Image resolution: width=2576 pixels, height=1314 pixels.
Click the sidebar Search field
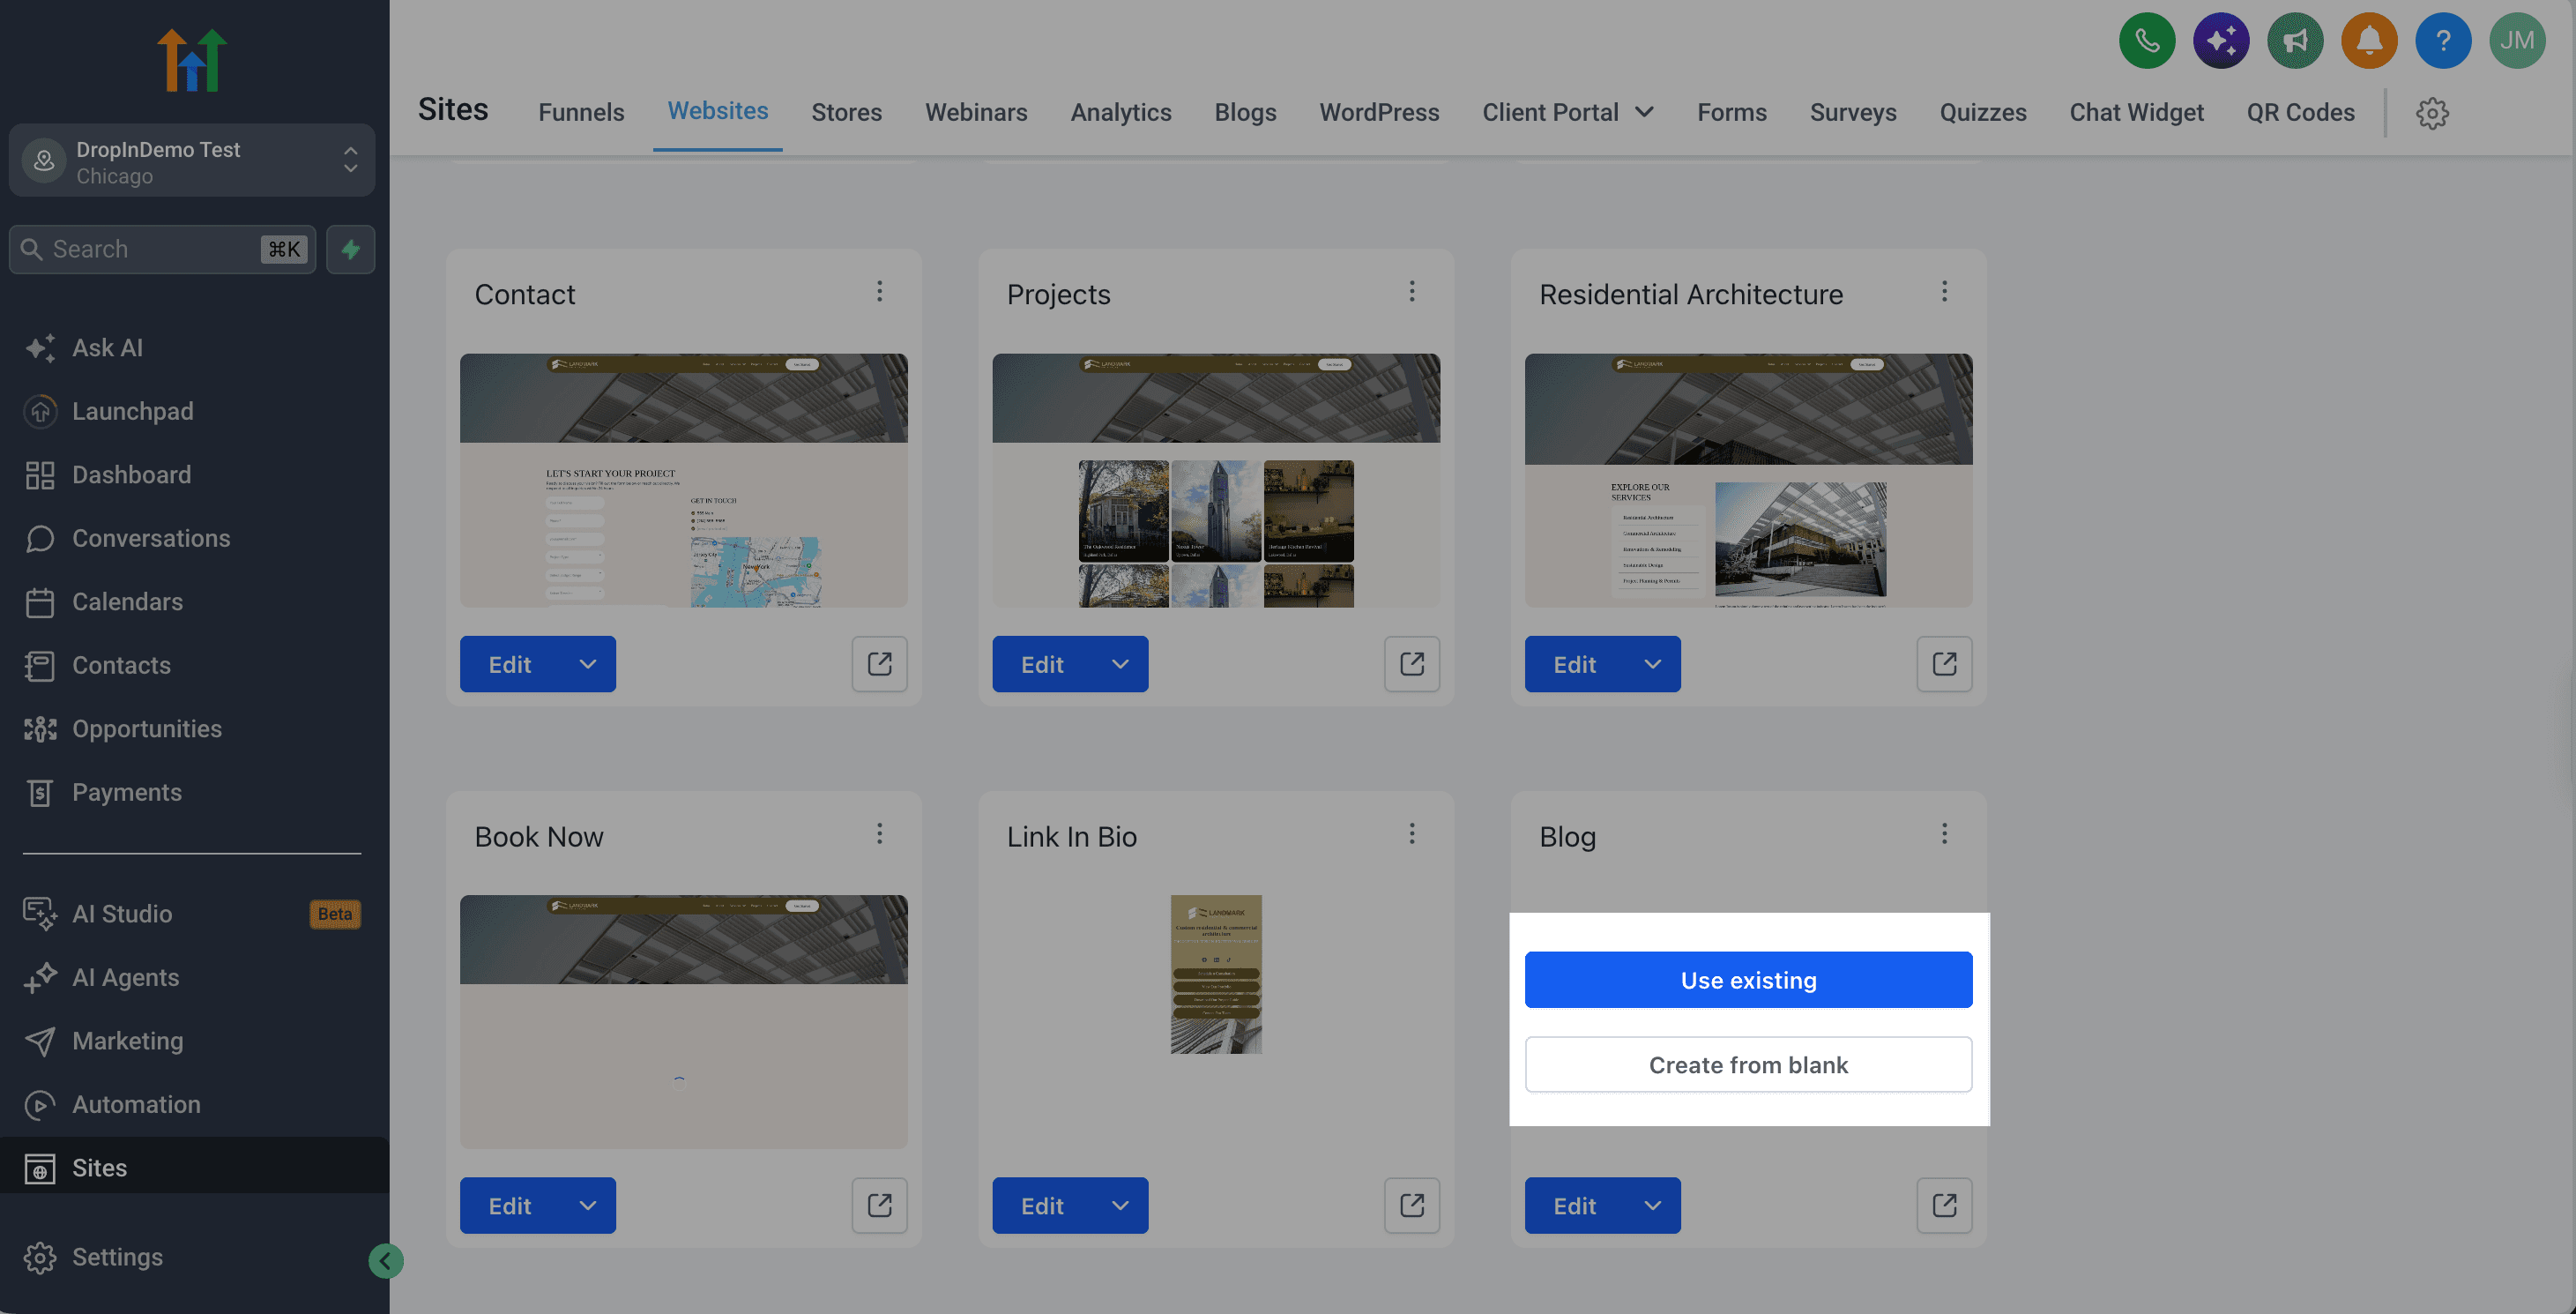pos(163,249)
